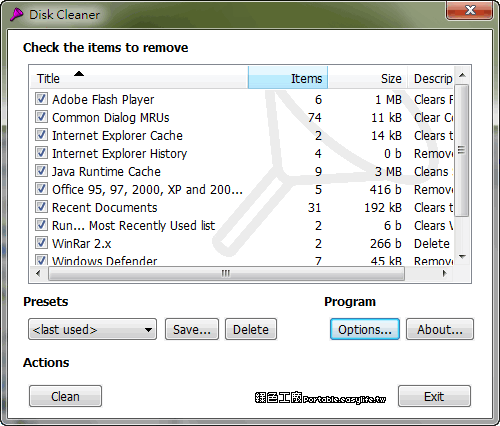Viewport: 500px width, 426px height.
Task: Select the Common Dialog MRUs row title
Action: tap(111, 117)
